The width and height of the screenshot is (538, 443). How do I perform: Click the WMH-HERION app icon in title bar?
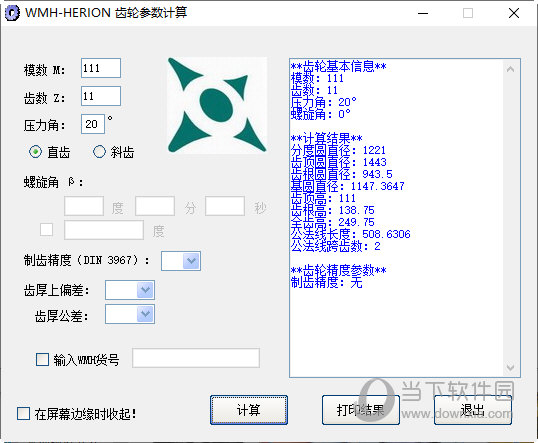[x=12, y=13]
